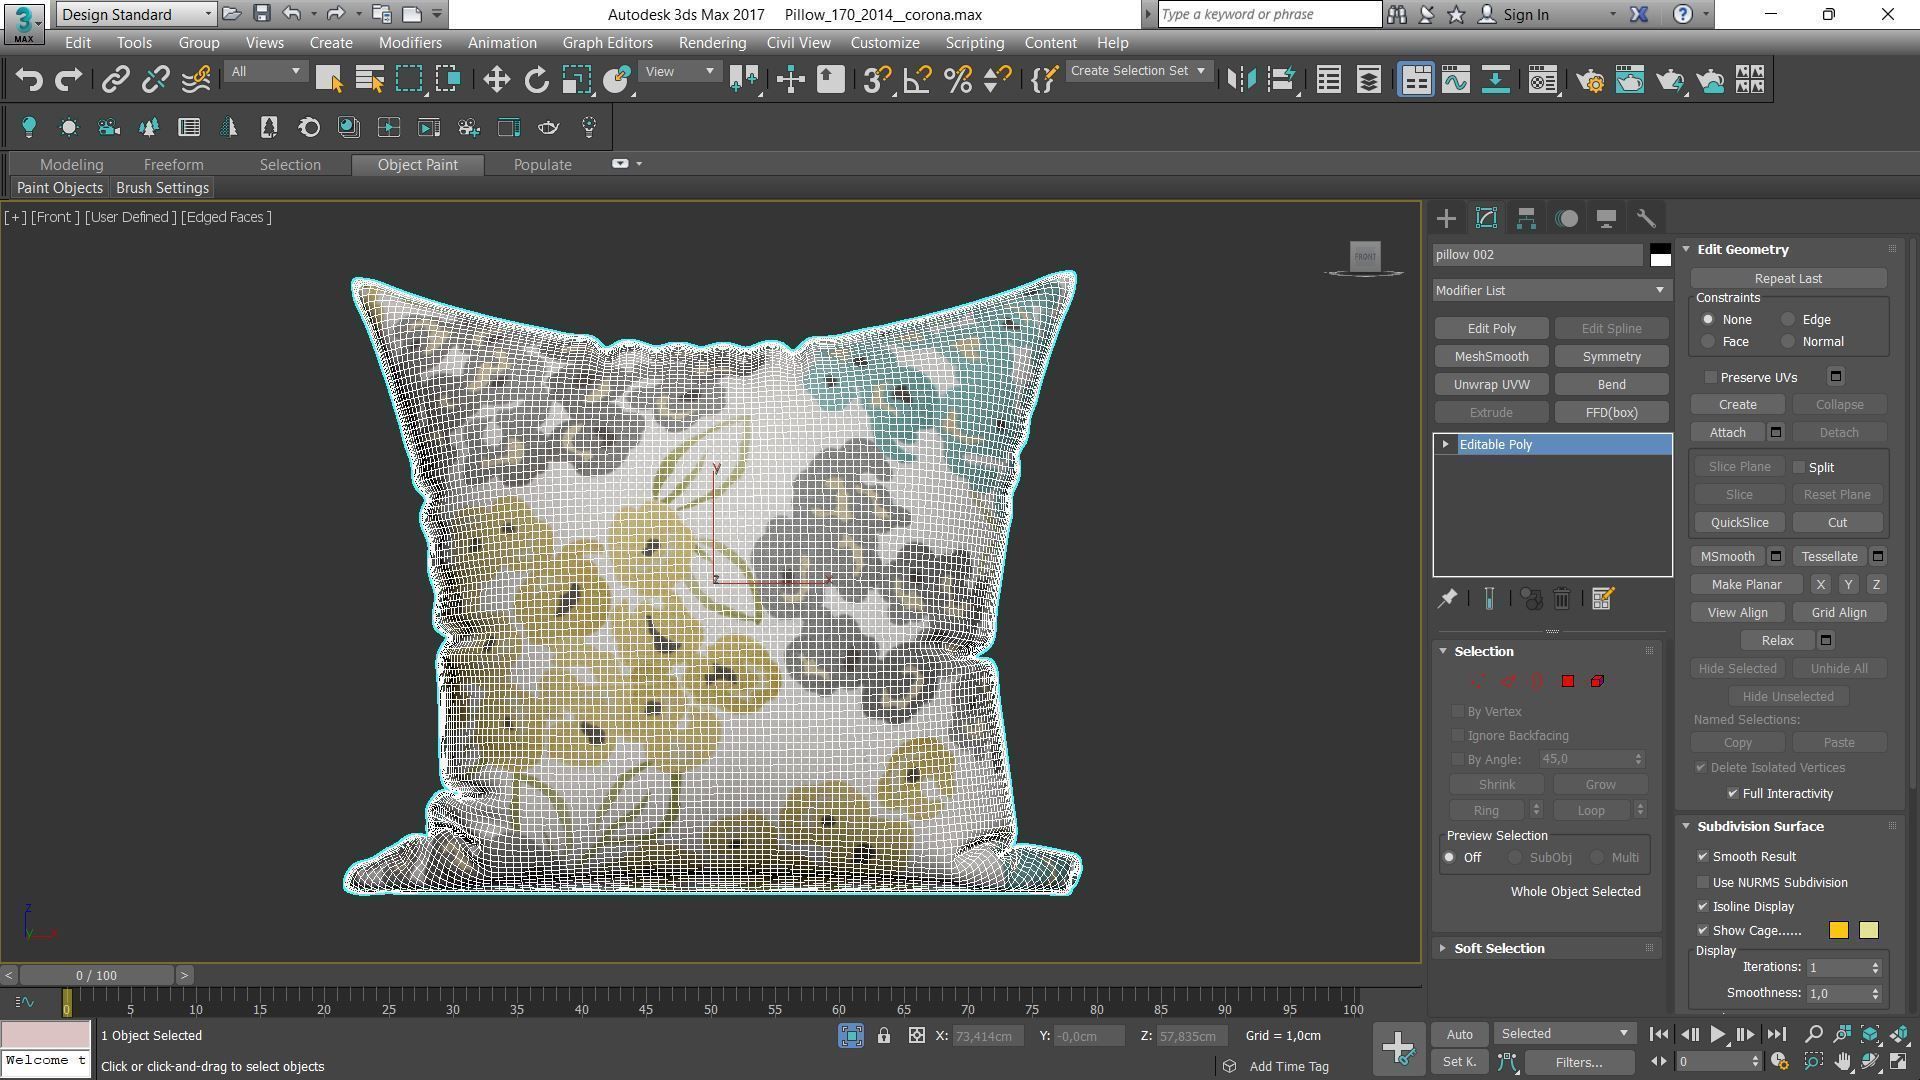Image resolution: width=1920 pixels, height=1080 pixels.
Task: Select Element sub-object level
Action: point(1597,681)
